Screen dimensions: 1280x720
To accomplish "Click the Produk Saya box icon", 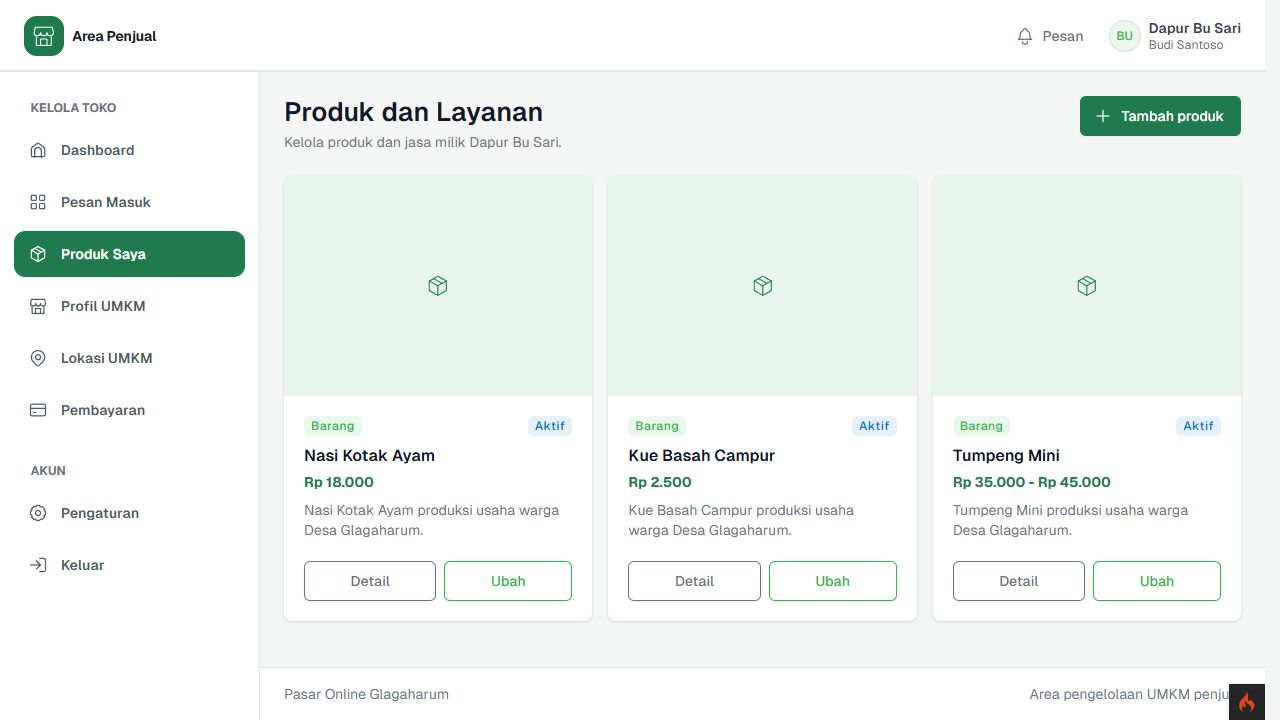I will pos(38,254).
